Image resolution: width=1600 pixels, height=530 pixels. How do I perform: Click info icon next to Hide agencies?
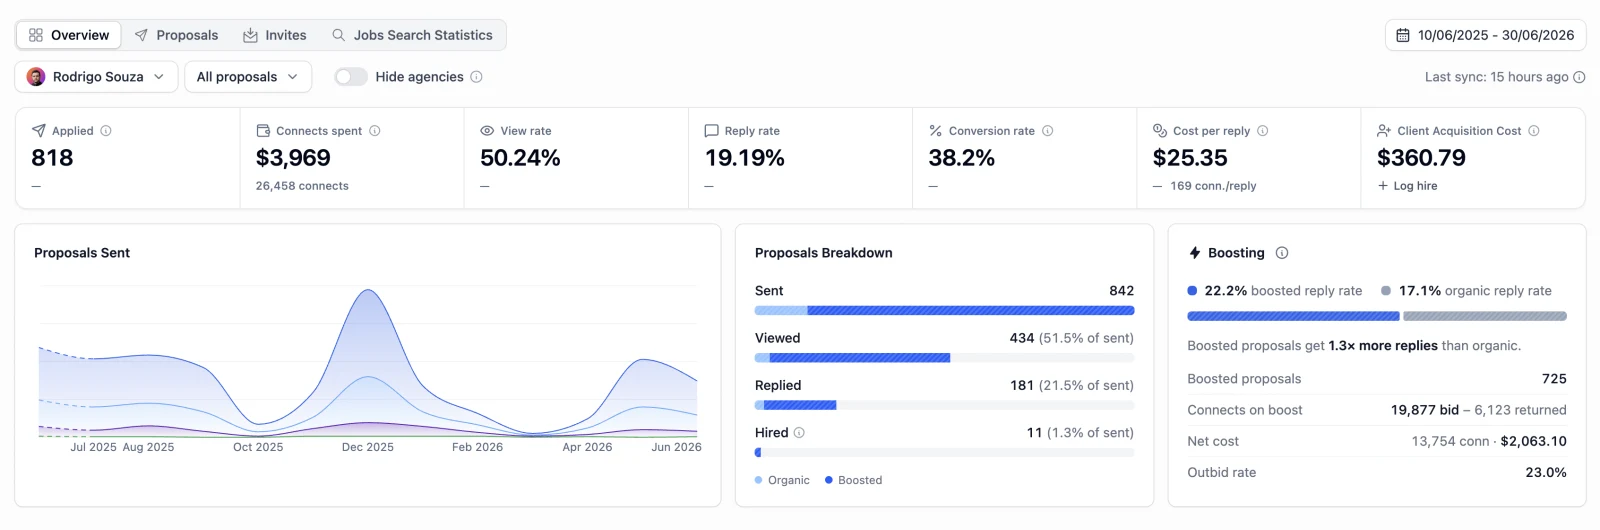(476, 77)
